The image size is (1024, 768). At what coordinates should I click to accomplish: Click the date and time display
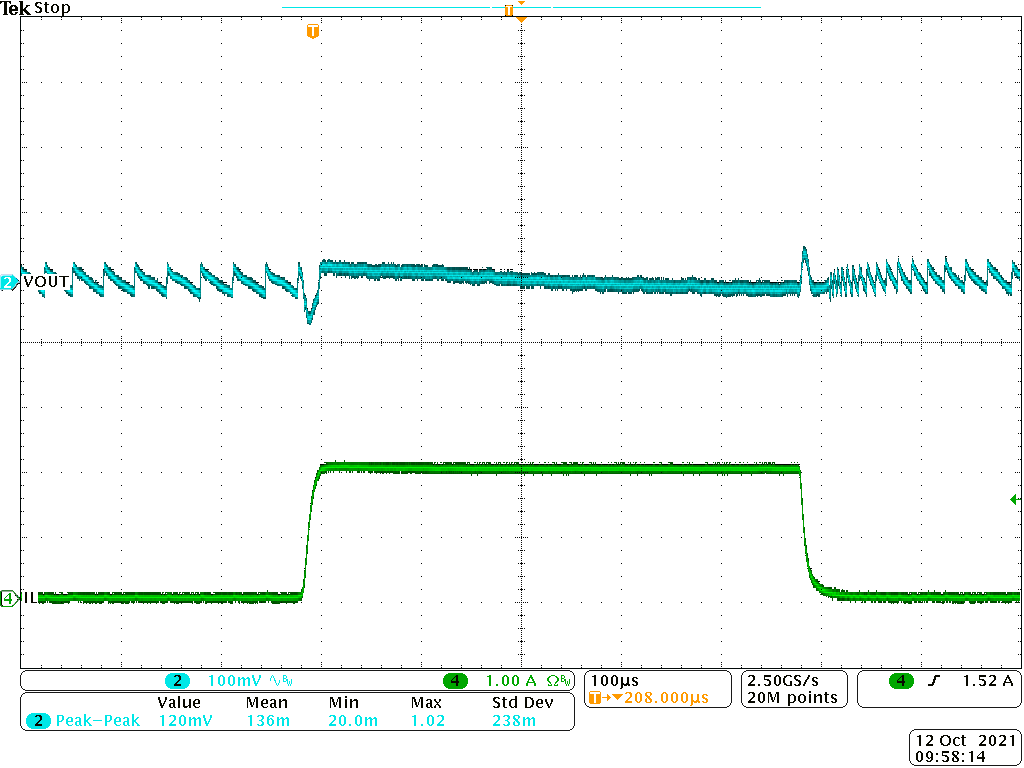point(965,748)
